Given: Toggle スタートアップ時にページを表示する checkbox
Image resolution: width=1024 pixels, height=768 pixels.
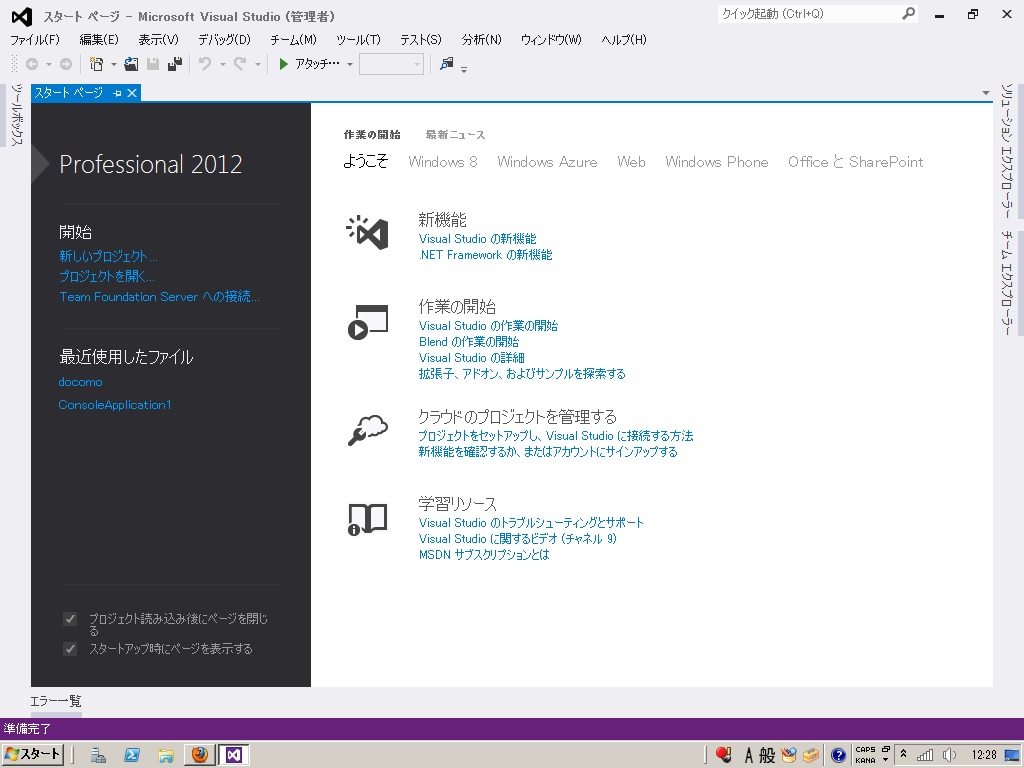Looking at the screenshot, I should (x=70, y=649).
